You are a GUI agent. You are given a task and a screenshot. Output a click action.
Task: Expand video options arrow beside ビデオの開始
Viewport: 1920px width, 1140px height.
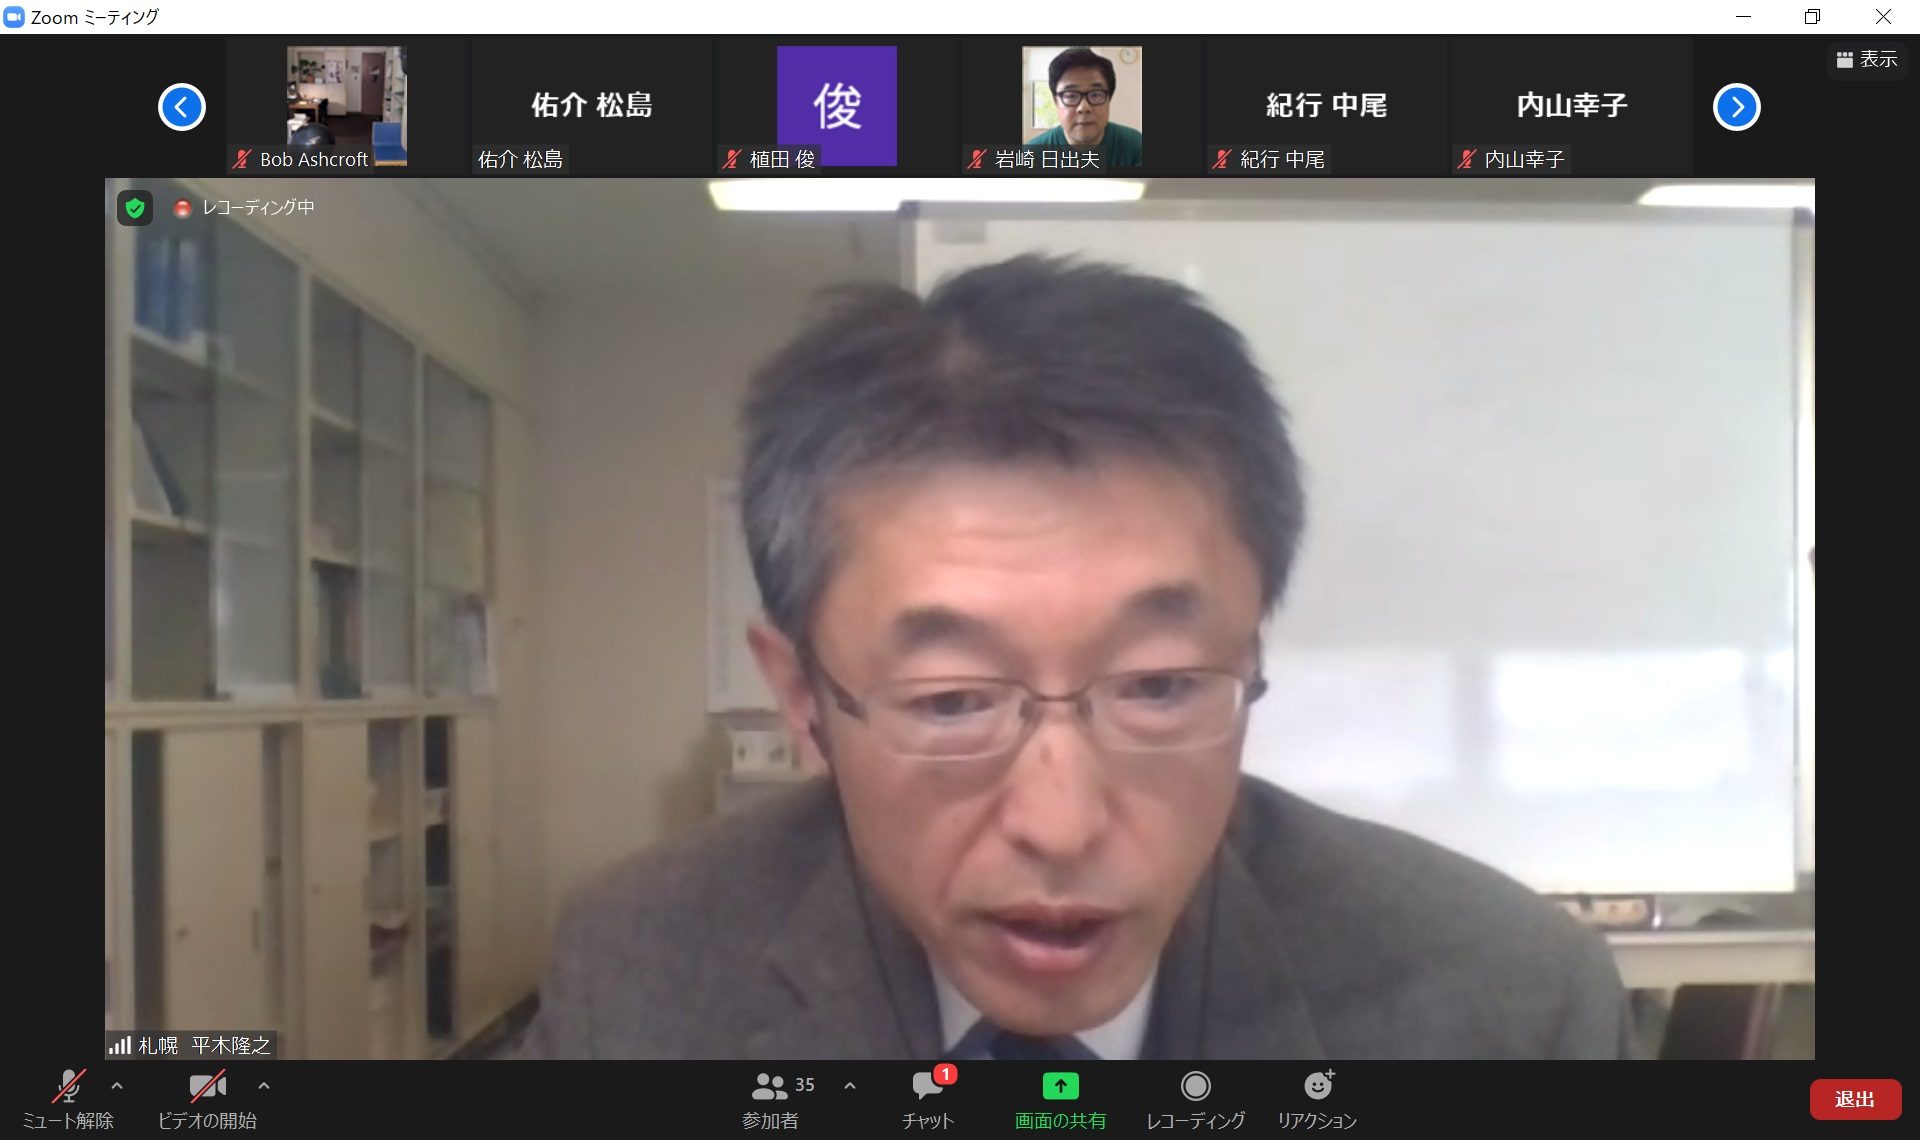click(264, 1085)
